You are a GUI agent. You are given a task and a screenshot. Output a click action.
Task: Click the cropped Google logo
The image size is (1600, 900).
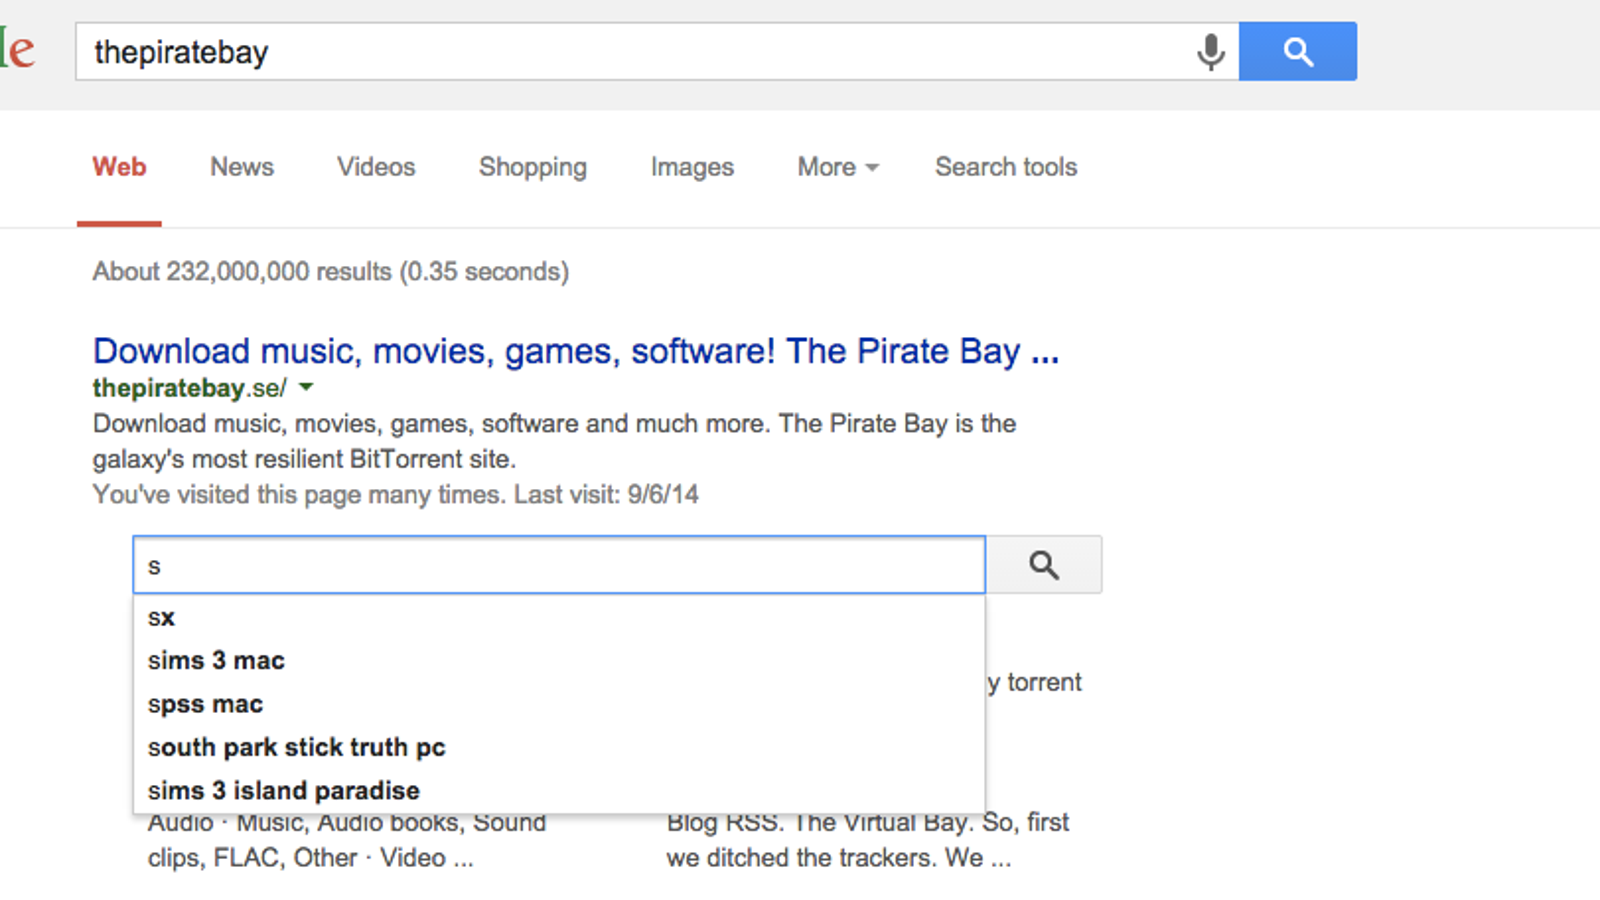(x=18, y=50)
